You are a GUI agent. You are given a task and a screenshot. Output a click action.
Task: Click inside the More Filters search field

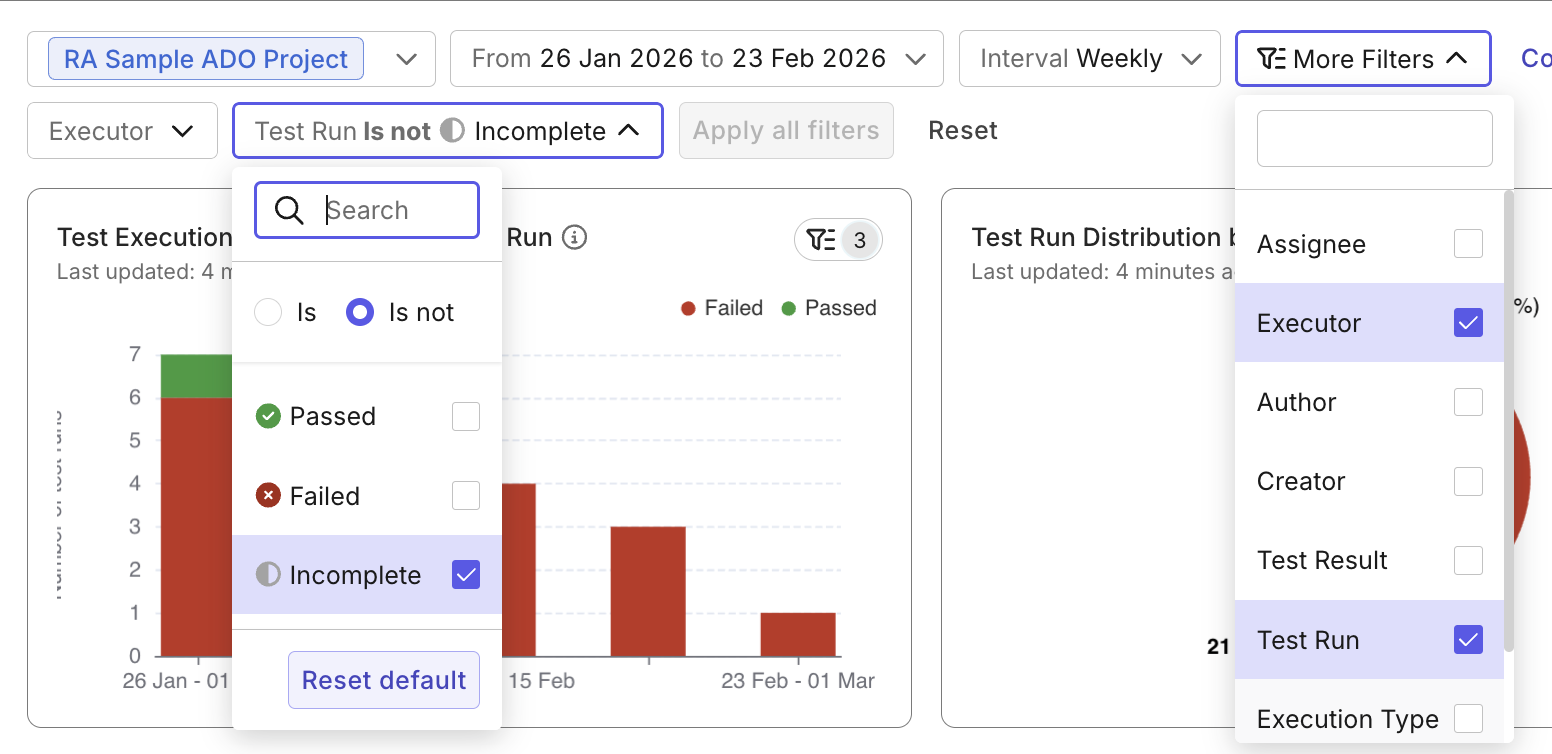[x=1374, y=138]
